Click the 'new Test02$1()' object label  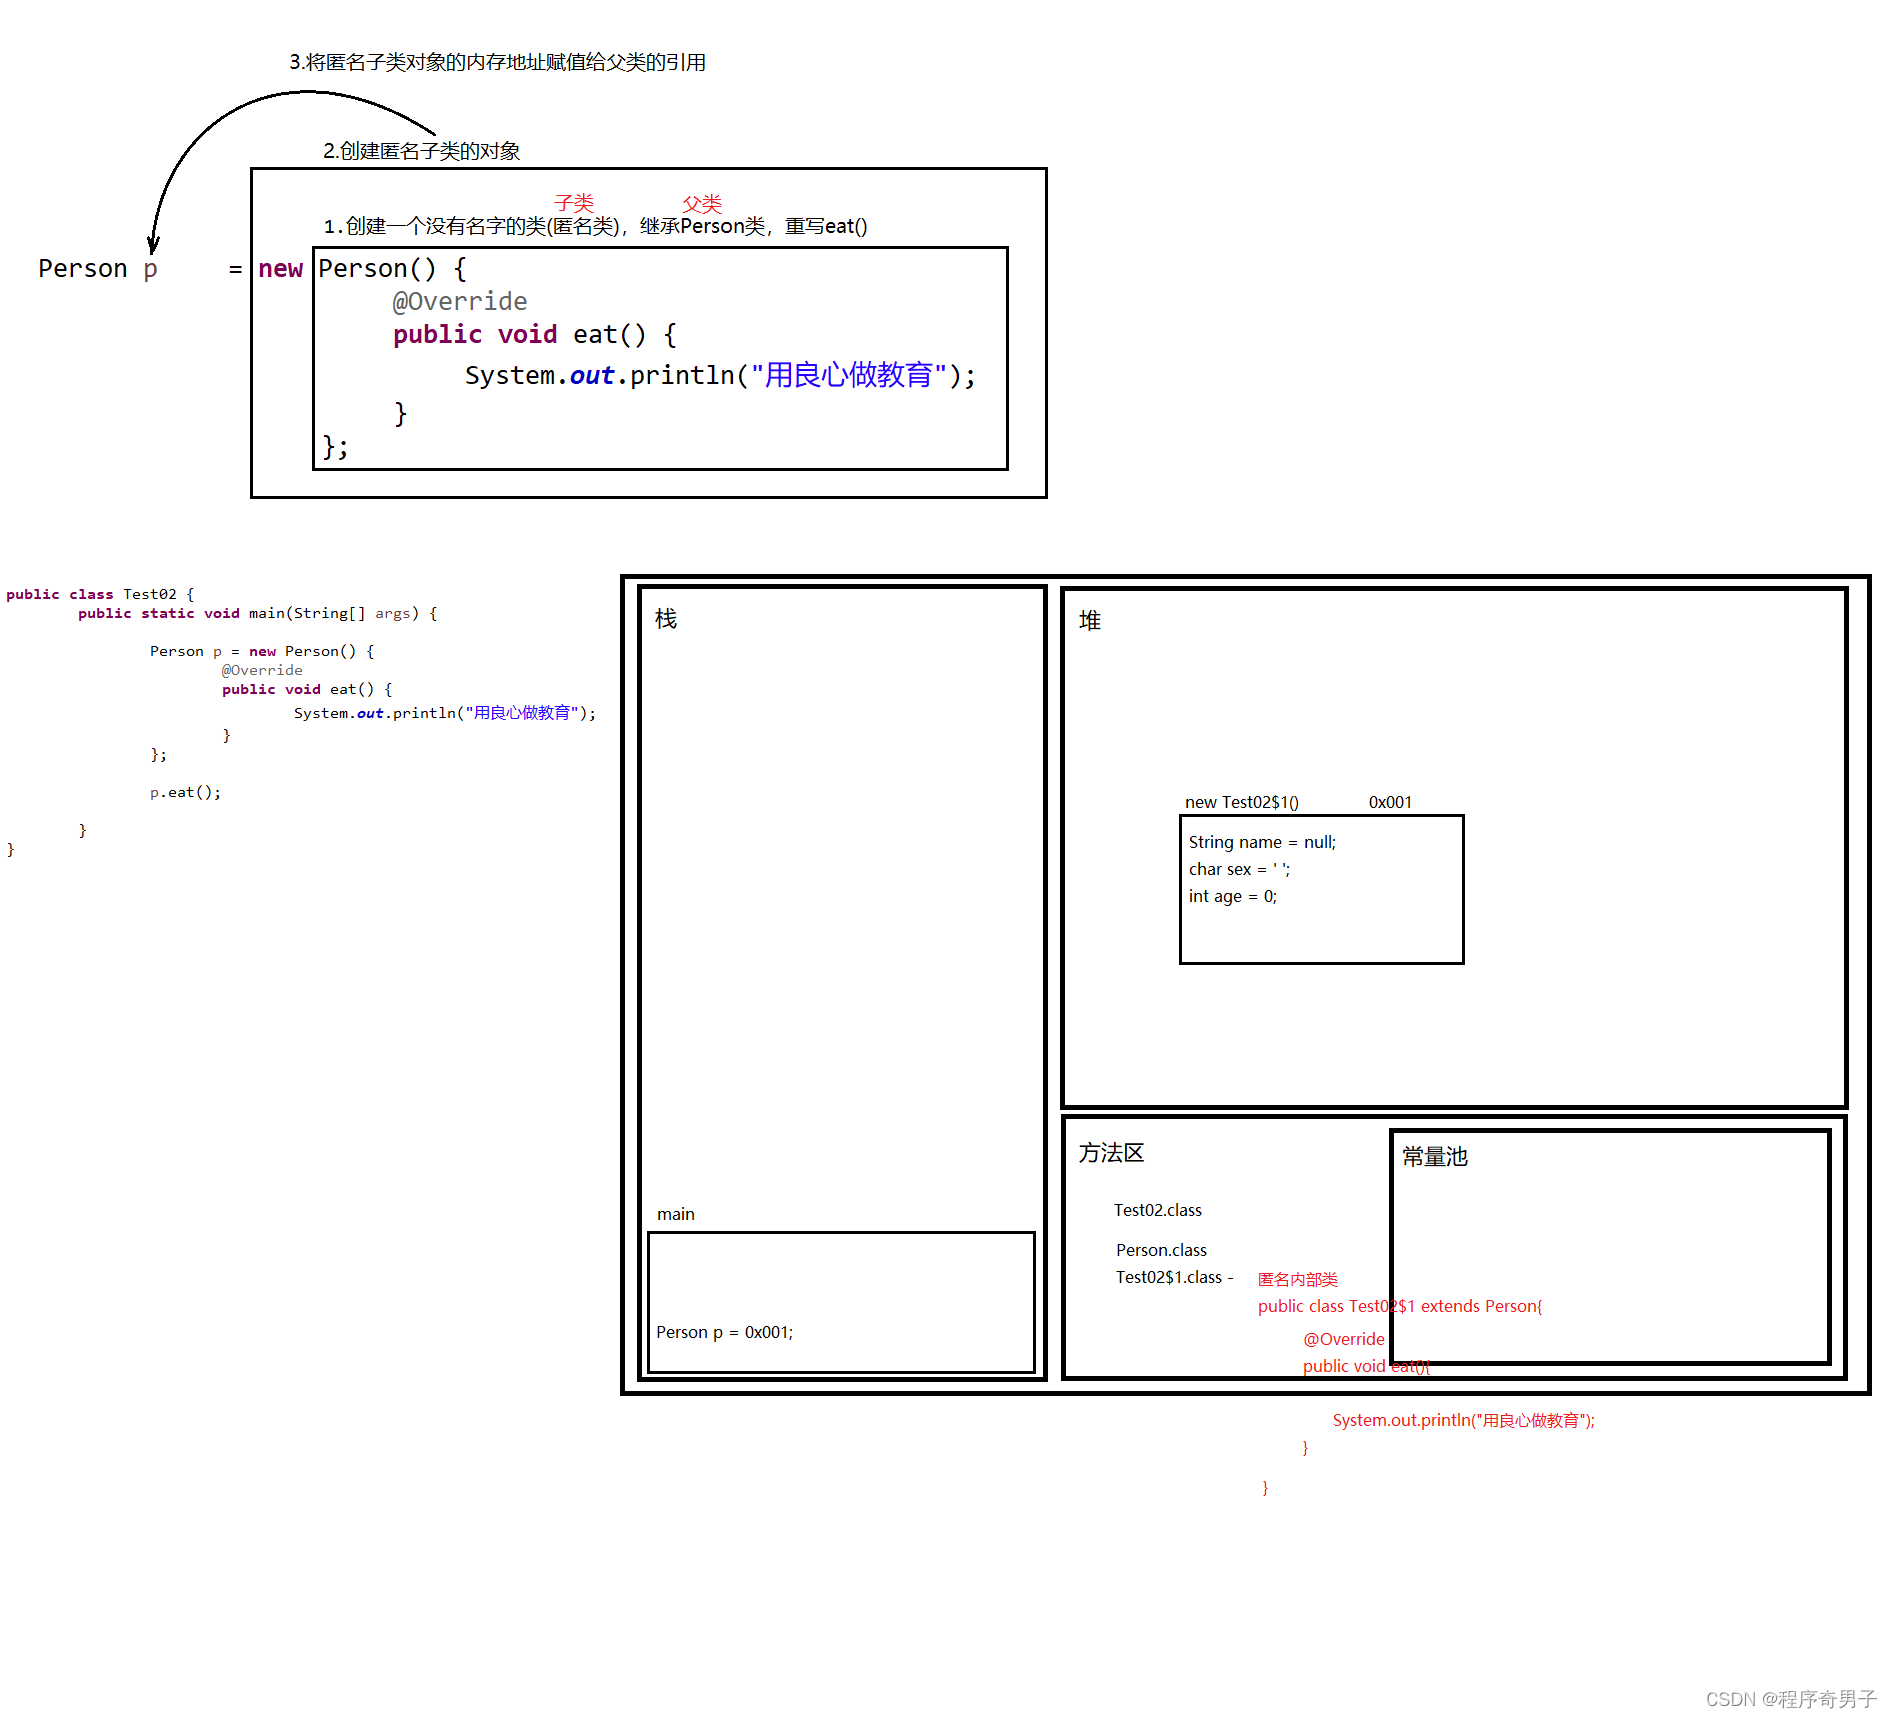[1242, 802]
